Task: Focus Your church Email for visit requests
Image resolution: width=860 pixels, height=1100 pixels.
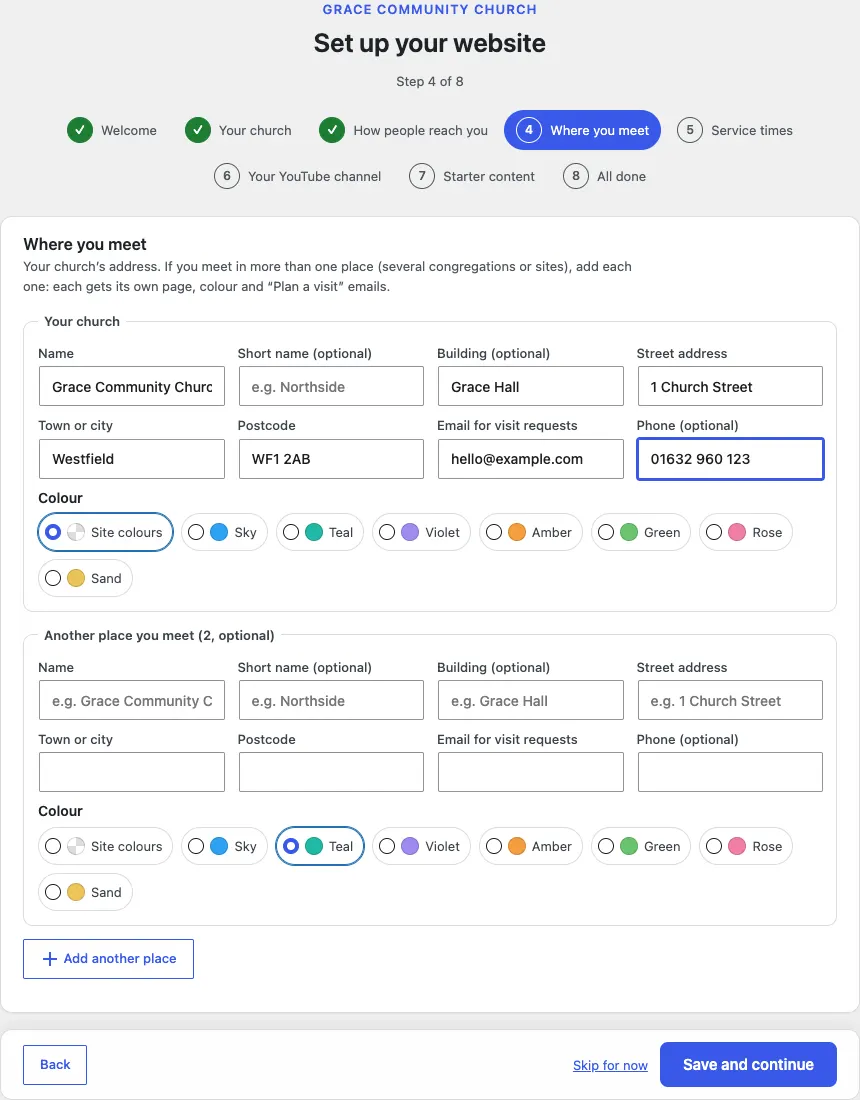Action: 530,459
